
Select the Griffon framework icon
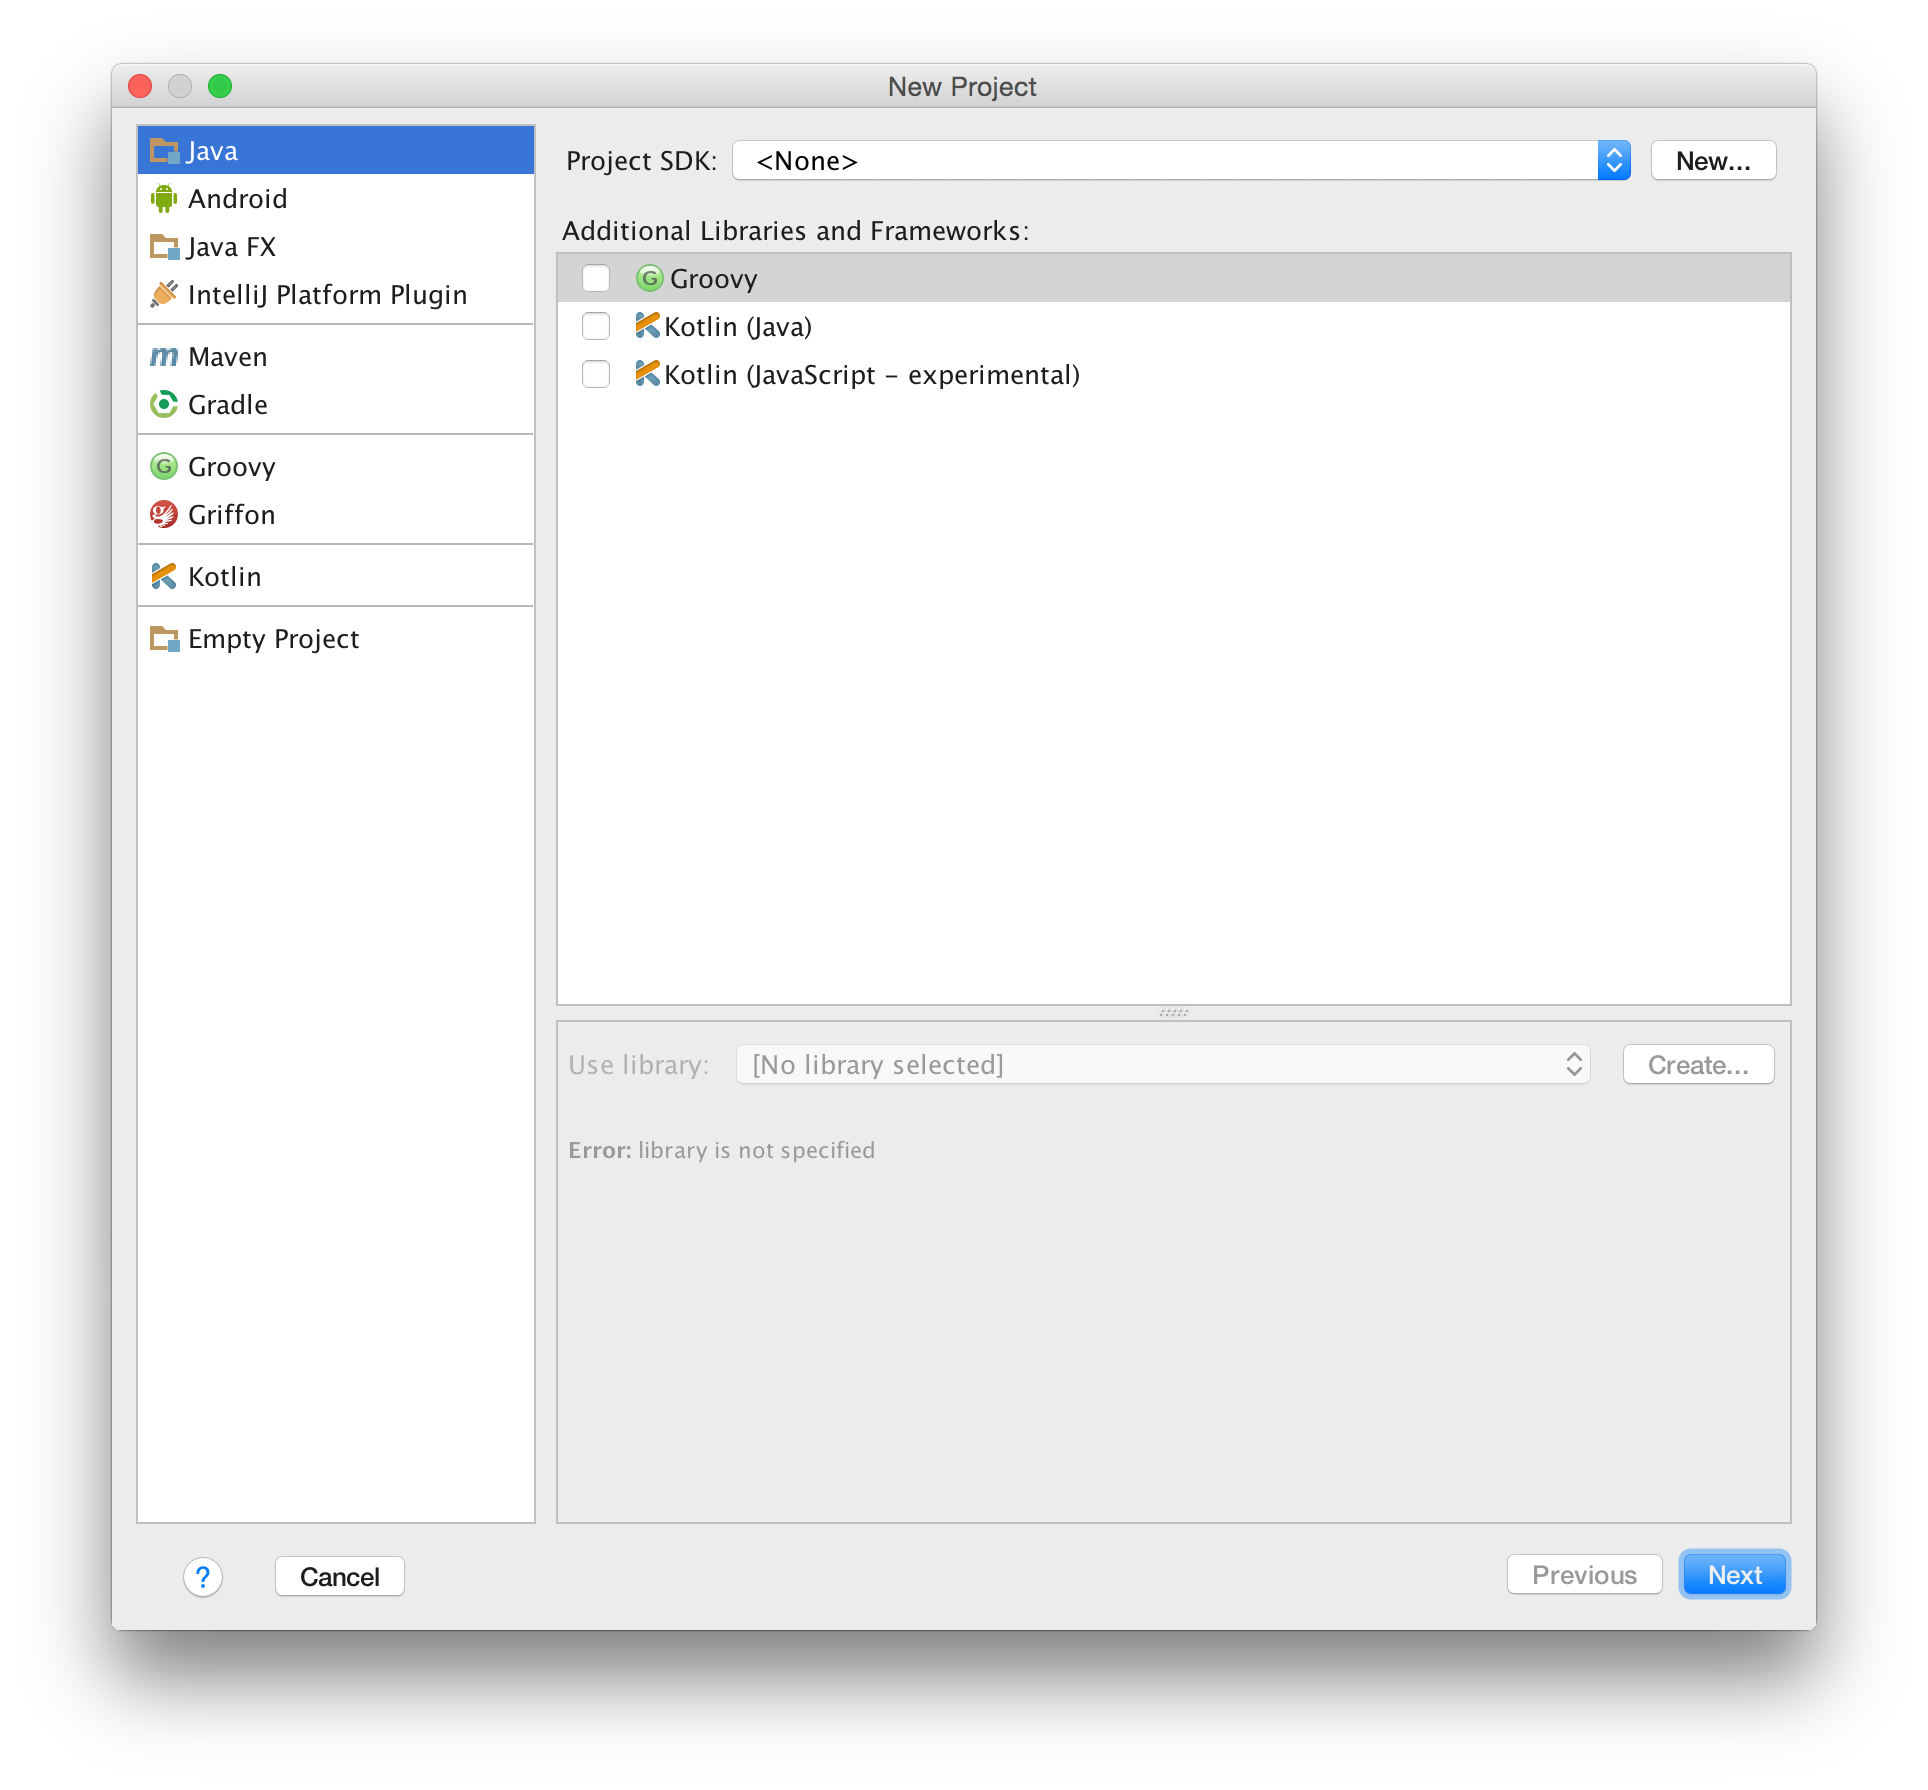pos(165,514)
